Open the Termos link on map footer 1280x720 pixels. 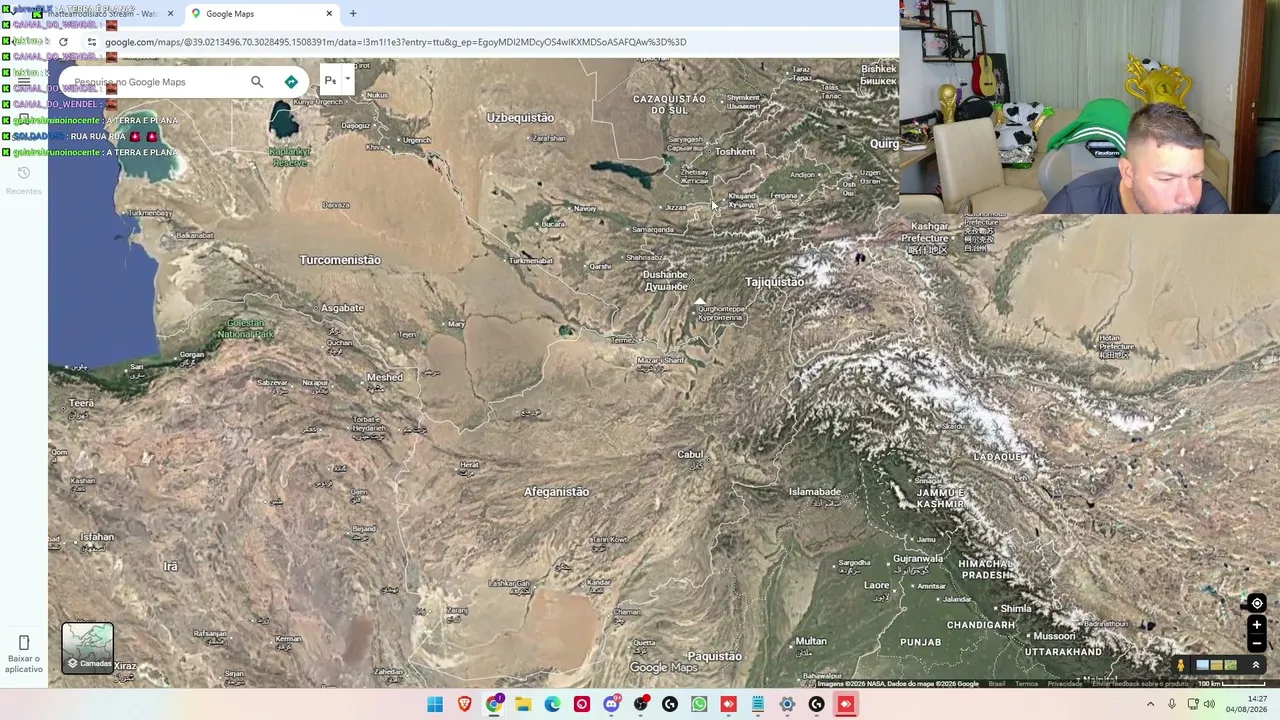[x=1026, y=684]
